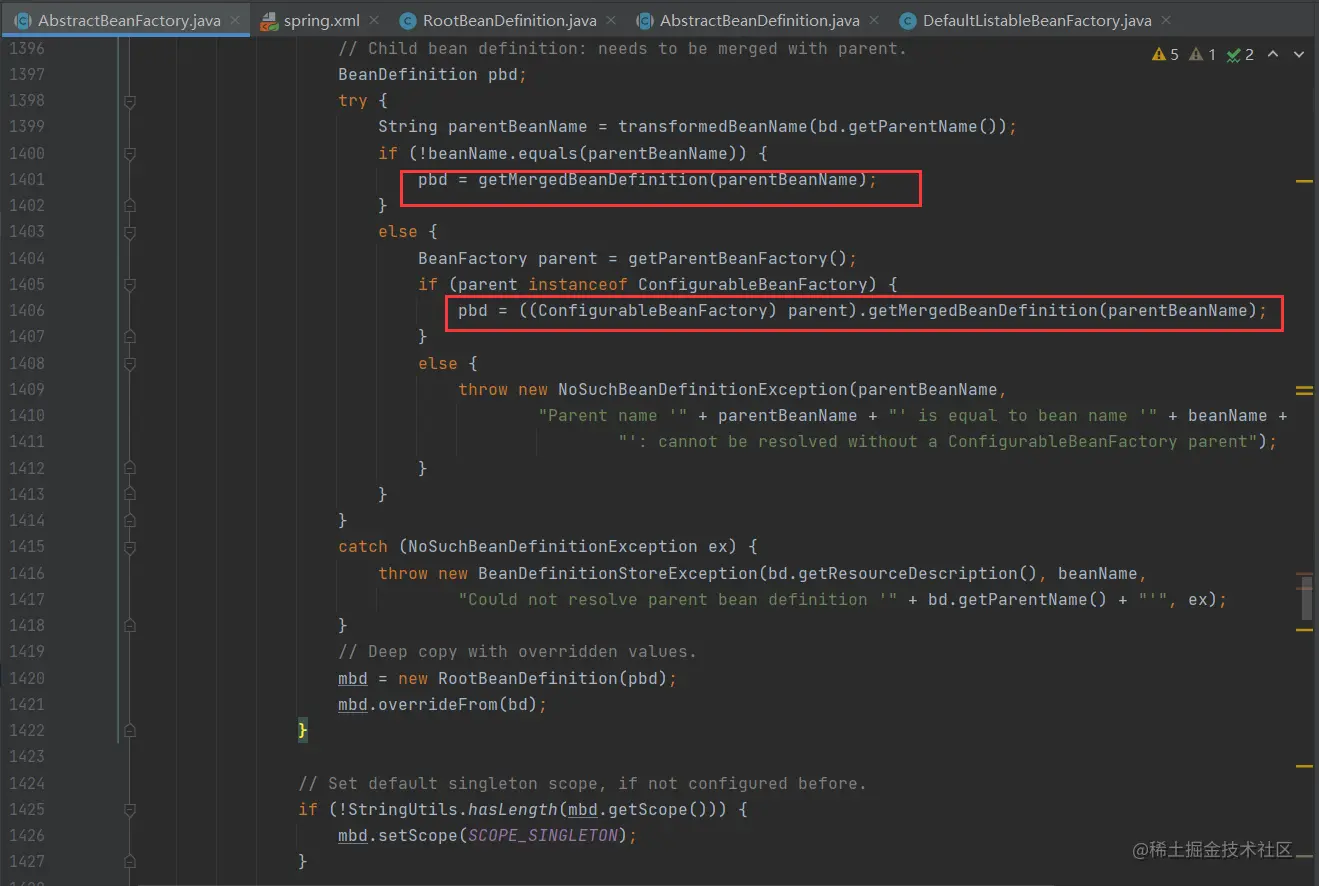The height and width of the screenshot is (886, 1319).
Task: Open the weak warning indicator showing 1
Action: coord(1203,55)
